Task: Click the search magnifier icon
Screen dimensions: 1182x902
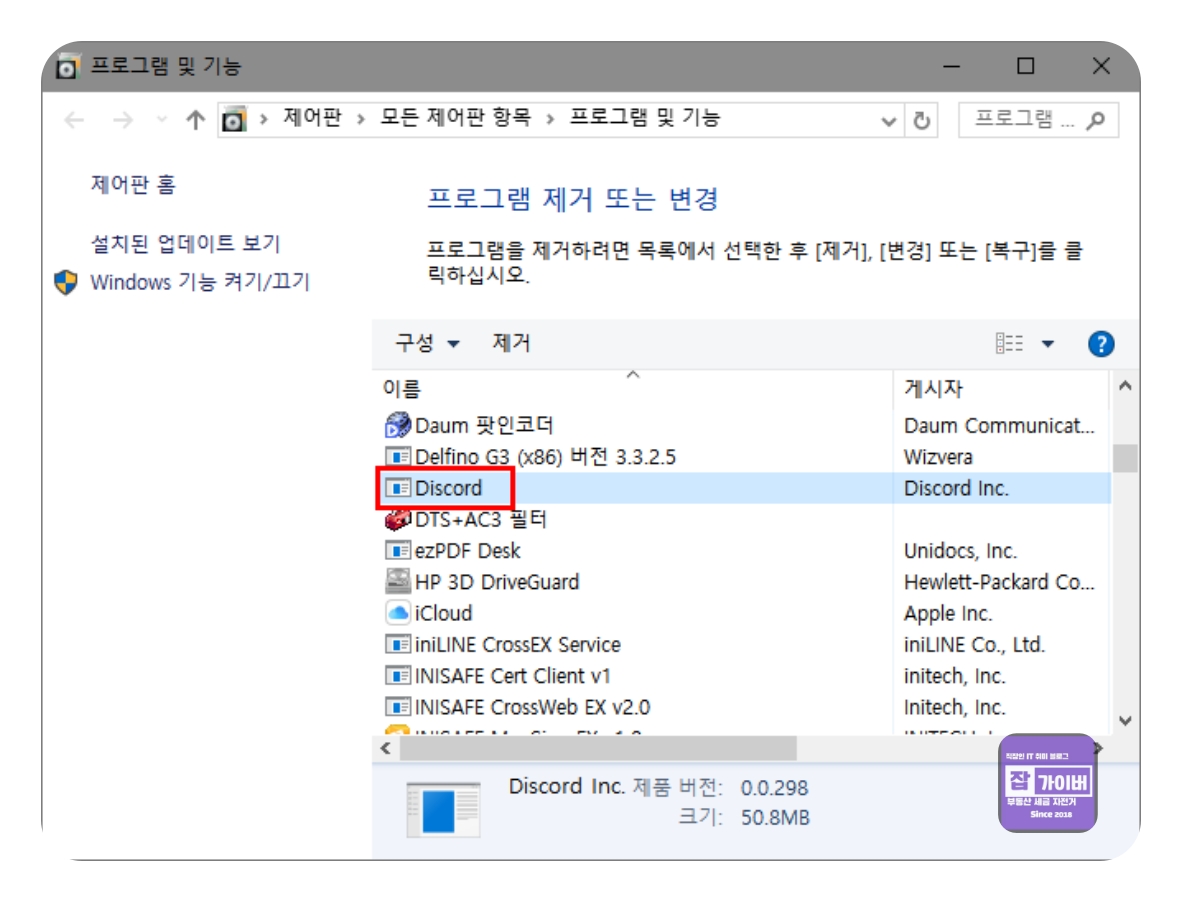Action: 1095,120
